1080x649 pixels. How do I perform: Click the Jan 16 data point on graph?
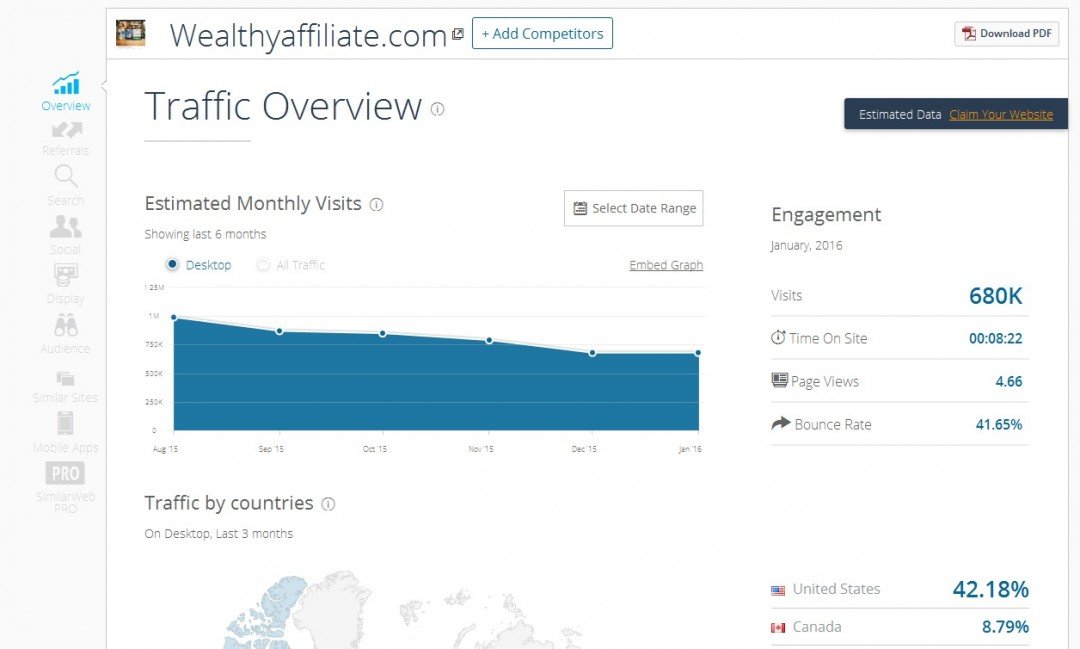click(698, 353)
